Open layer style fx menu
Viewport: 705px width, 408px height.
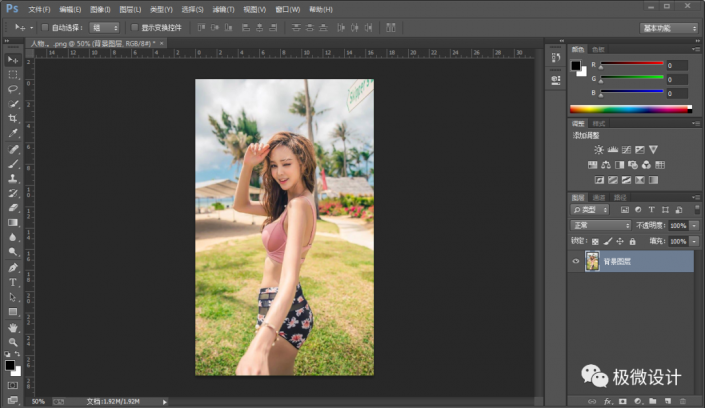coord(607,401)
